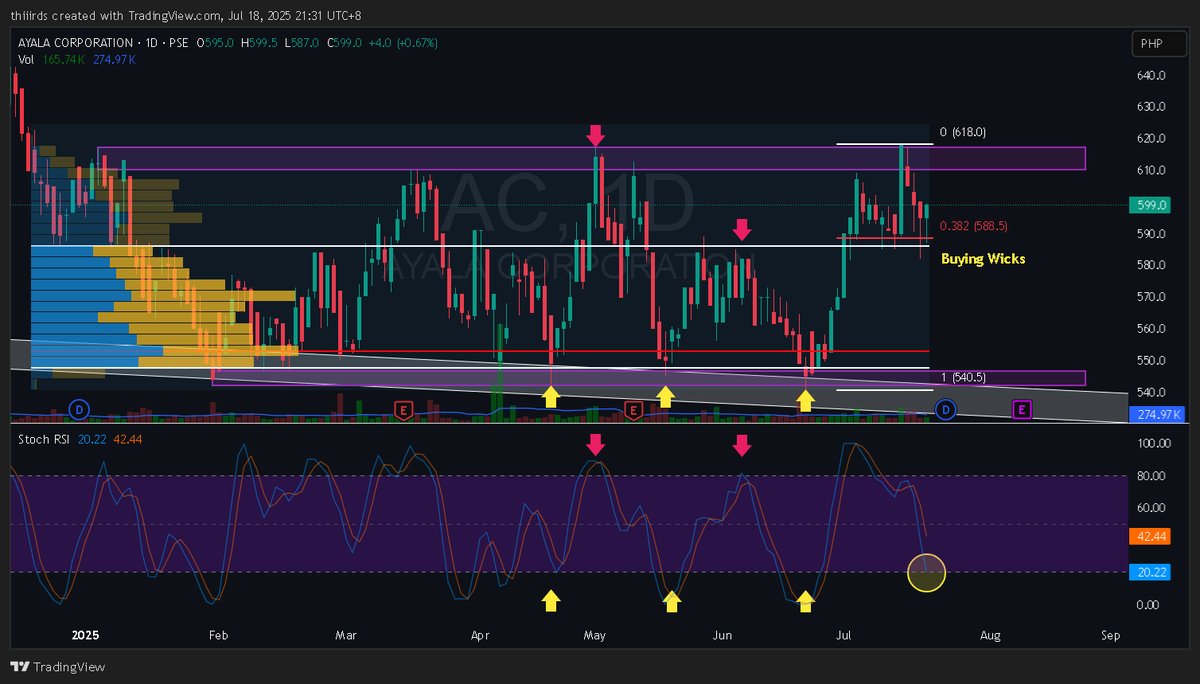
Task: Click the "0.382 (588.5)" Fibonacci level label
Action: click(973, 227)
